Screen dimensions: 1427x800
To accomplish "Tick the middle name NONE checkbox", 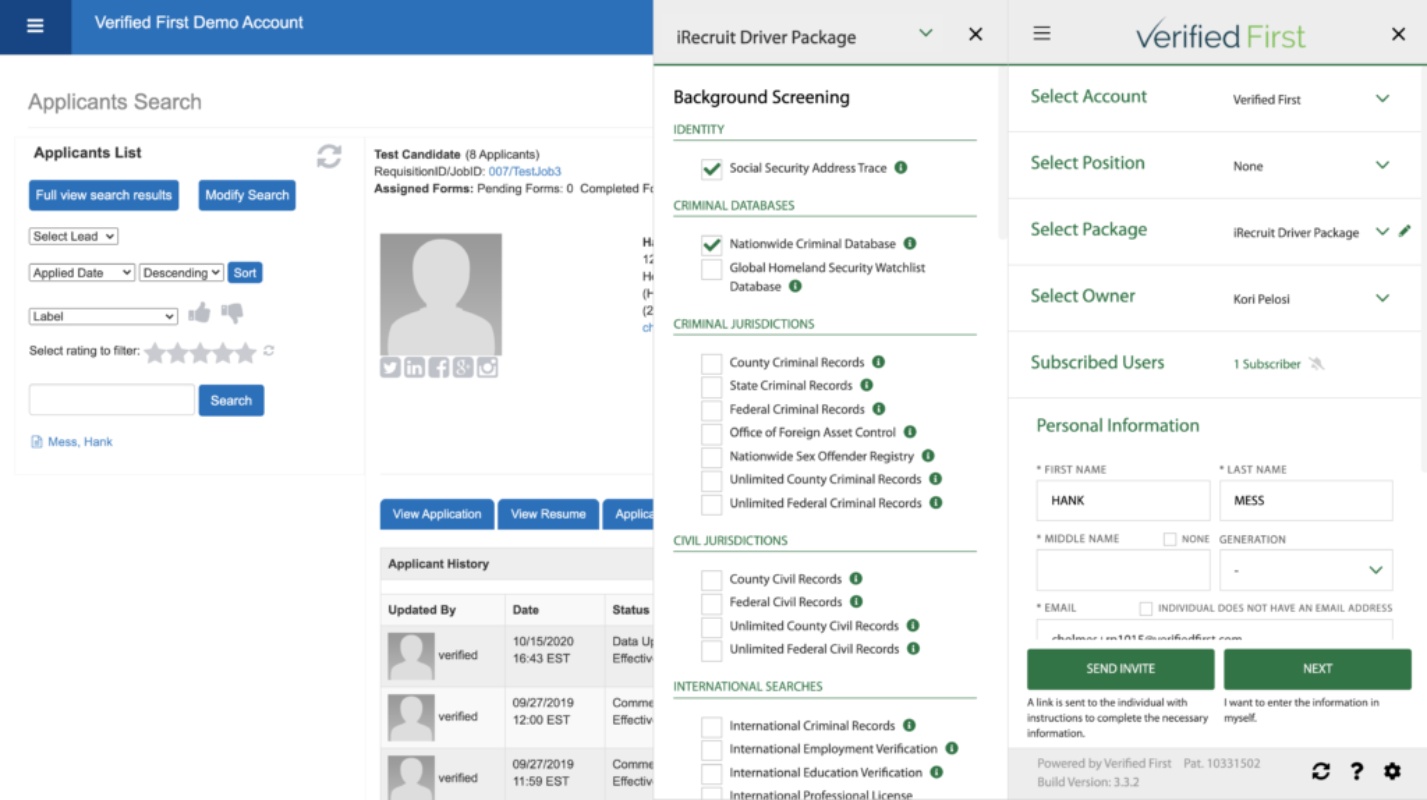I will coord(1170,539).
